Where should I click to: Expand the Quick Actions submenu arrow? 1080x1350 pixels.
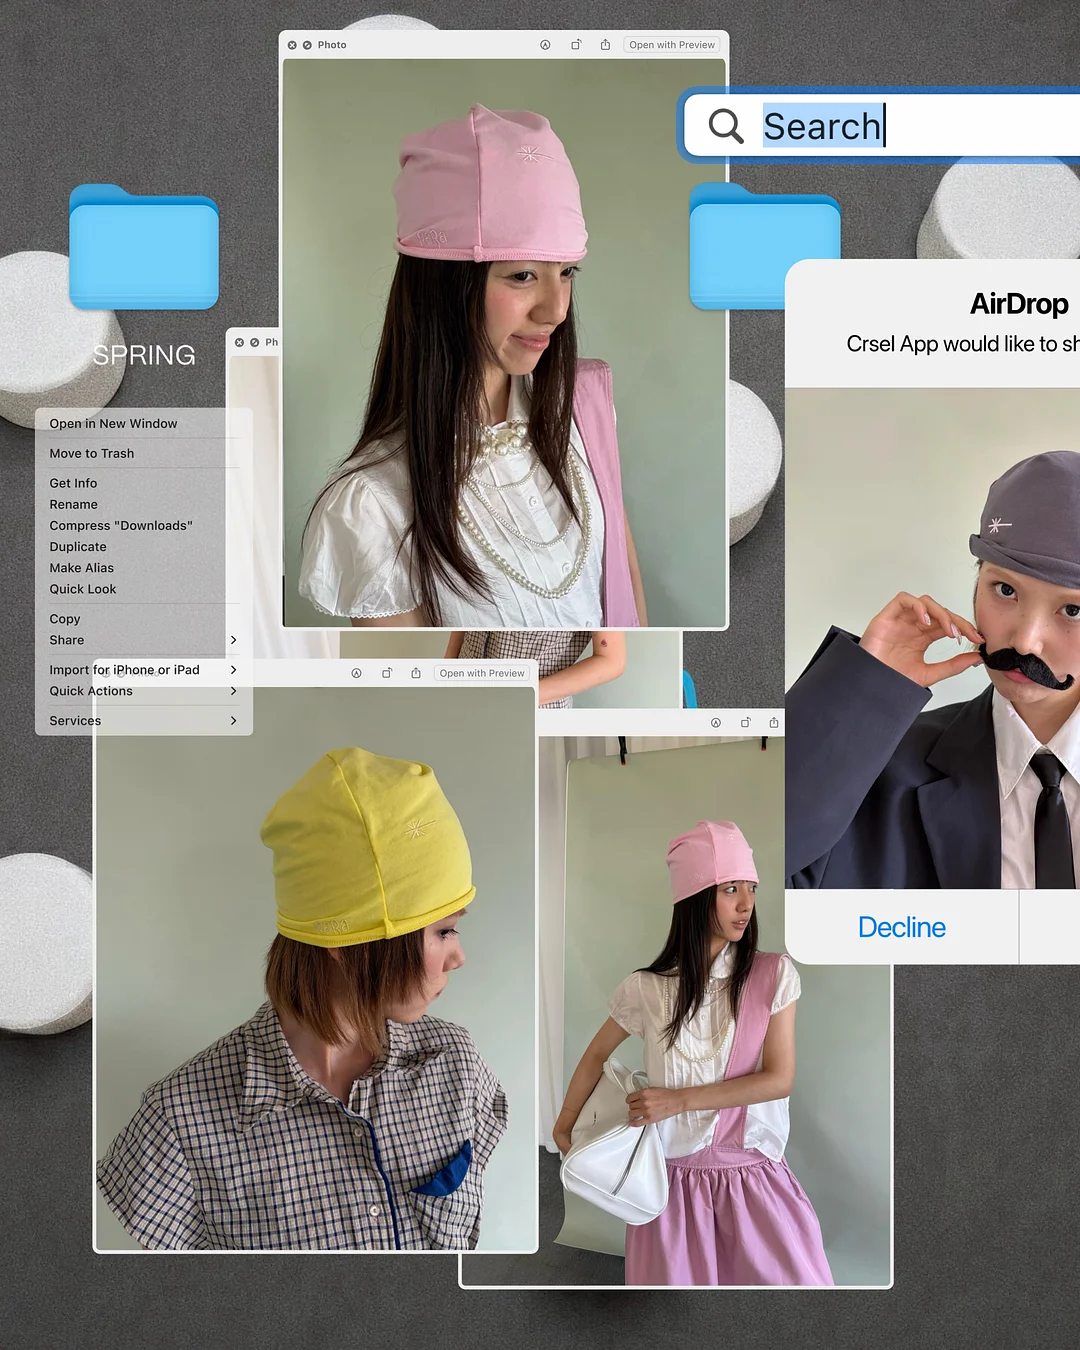(234, 691)
